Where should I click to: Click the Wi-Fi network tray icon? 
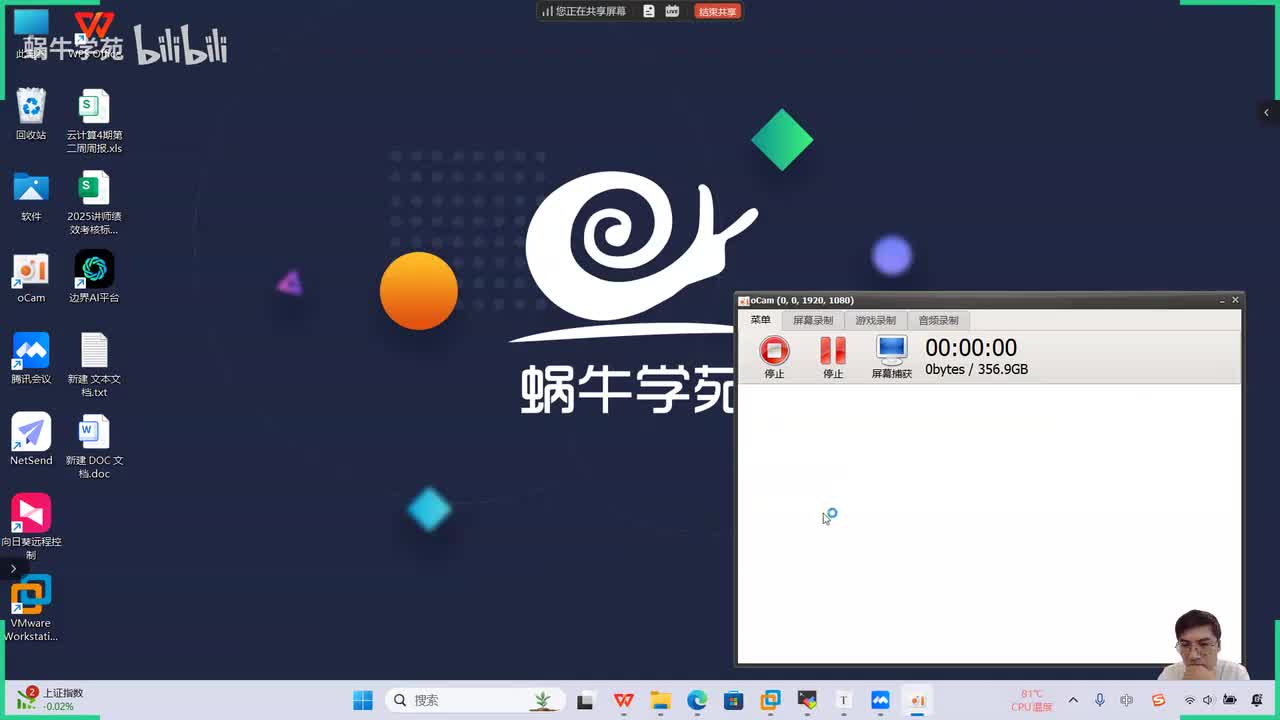point(1190,700)
